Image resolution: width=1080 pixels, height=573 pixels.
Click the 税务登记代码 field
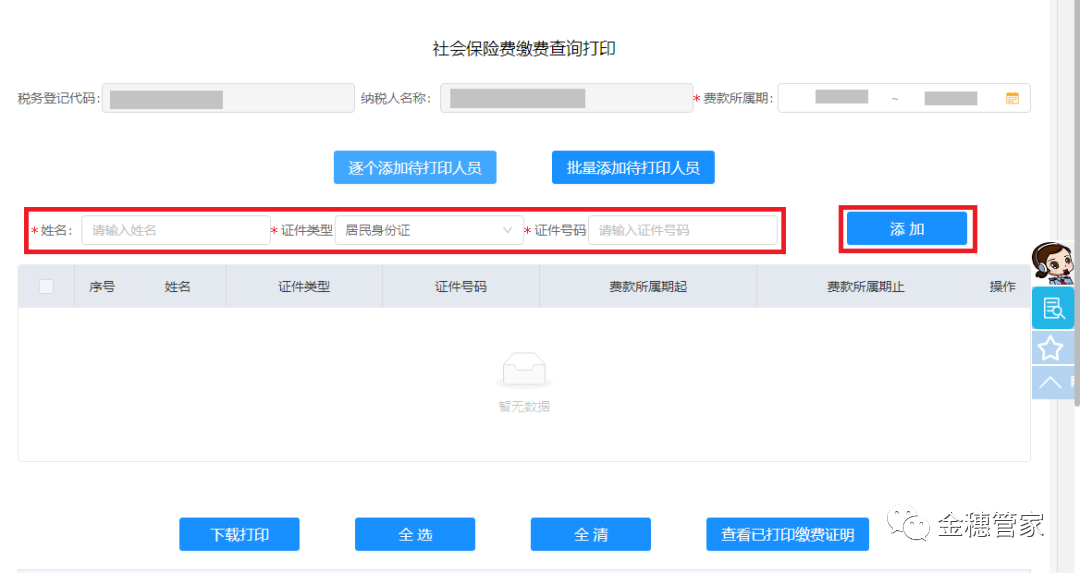[x=228, y=98]
